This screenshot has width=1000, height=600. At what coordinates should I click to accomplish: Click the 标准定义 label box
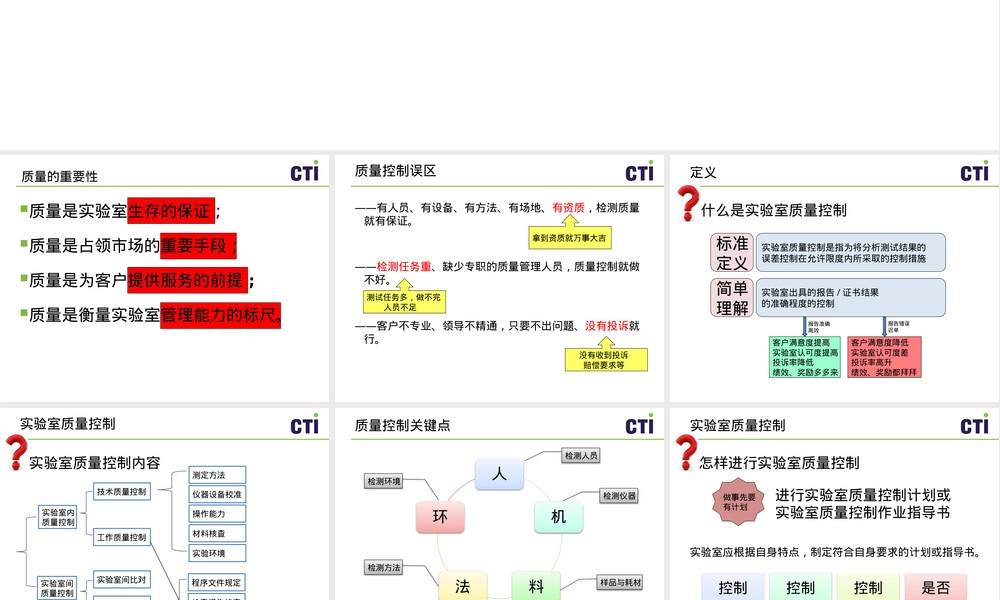pos(732,252)
